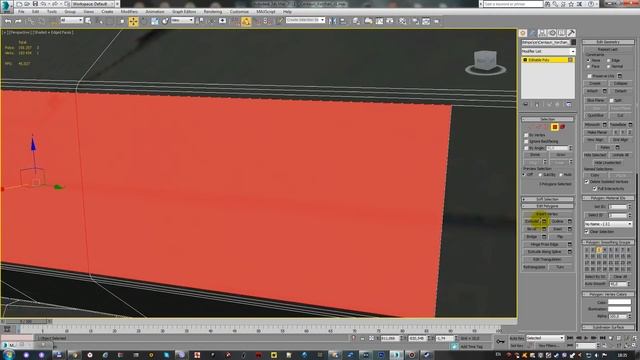Open the Motion command panel tab
The height and width of the screenshot is (360, 640).
552,33
